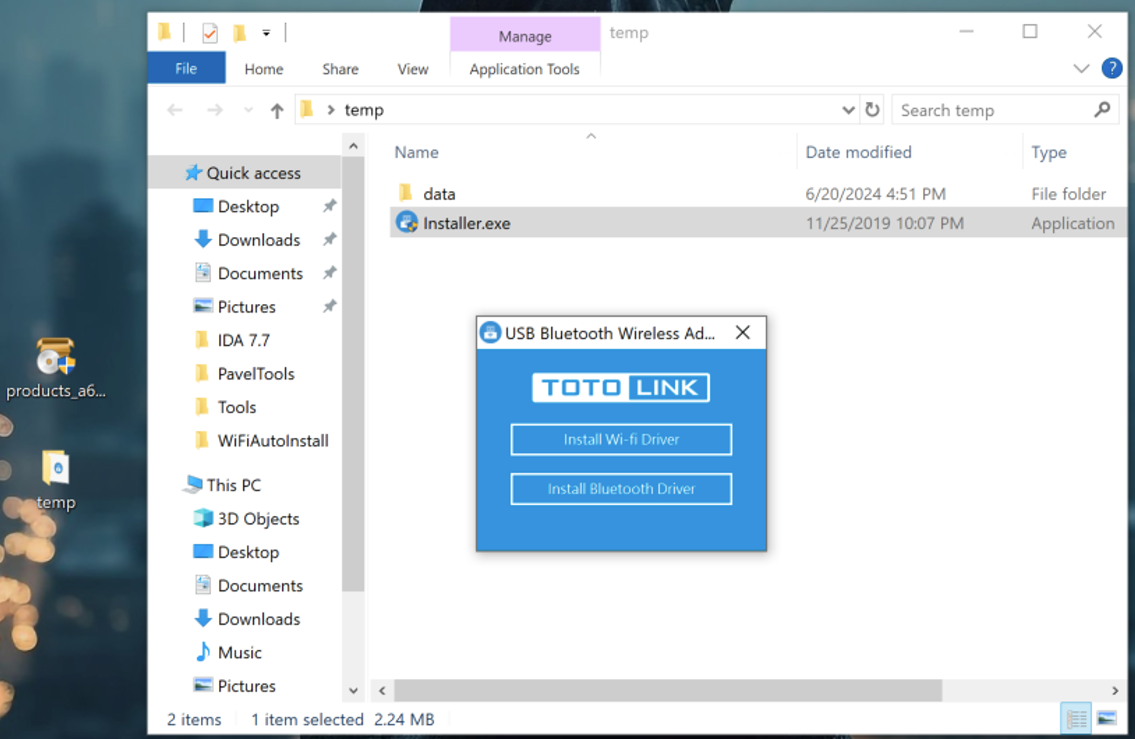The height and width of the screenshot is (739, 1135).
Task: Open the Customize Quick Access Toolbar dropdown
Action: (266, 33)
